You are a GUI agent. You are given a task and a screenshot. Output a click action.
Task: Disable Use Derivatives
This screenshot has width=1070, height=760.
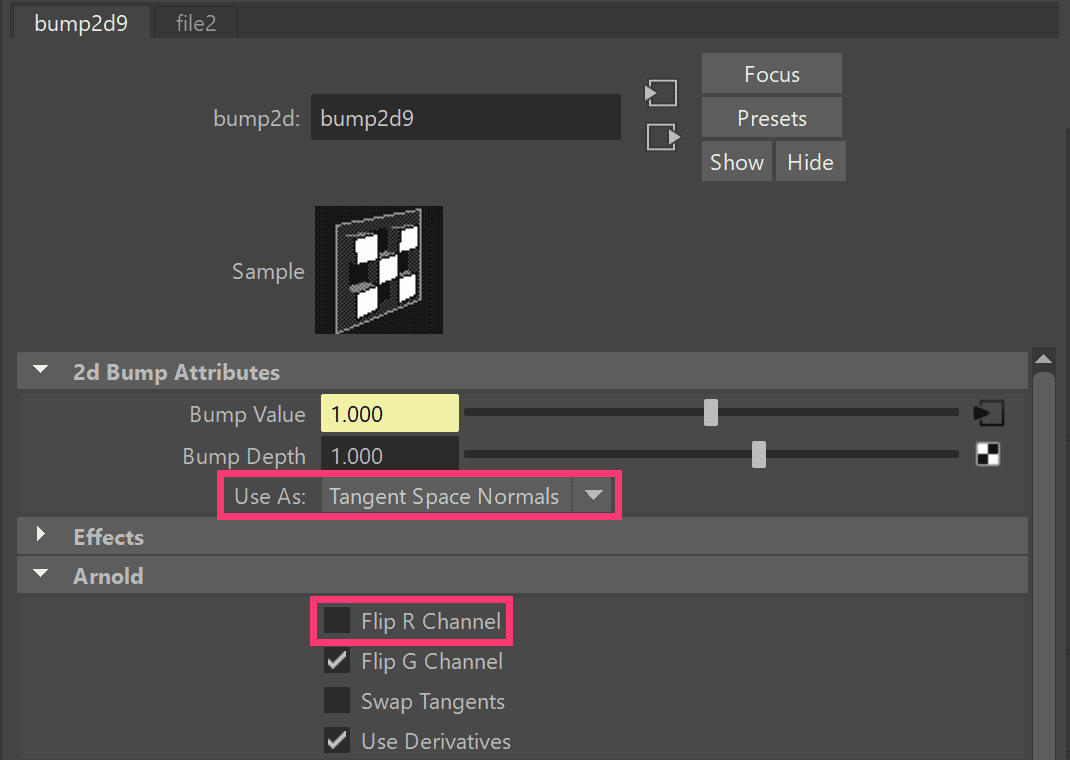337,741
